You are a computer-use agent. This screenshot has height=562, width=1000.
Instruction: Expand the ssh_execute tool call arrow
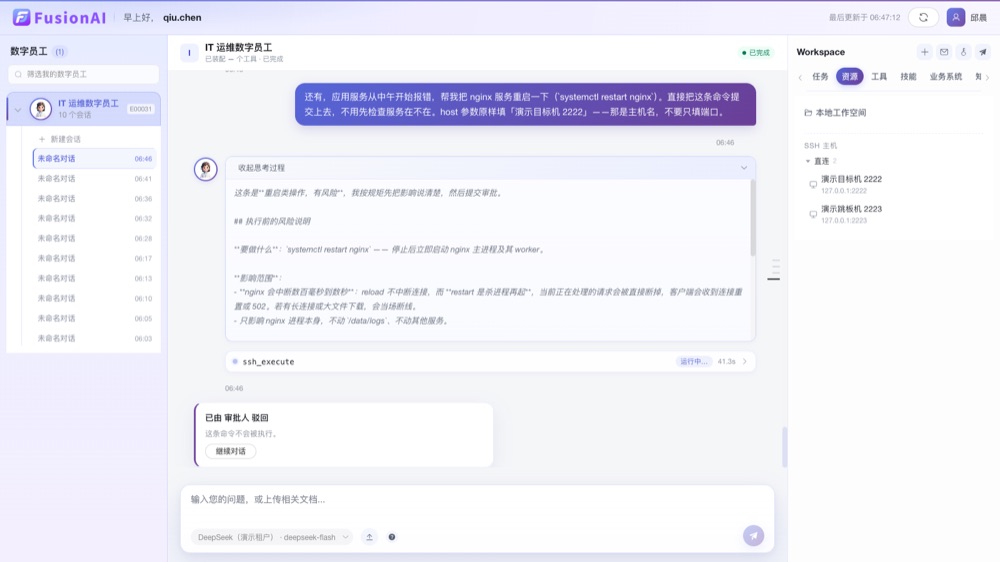pos(744,362)
